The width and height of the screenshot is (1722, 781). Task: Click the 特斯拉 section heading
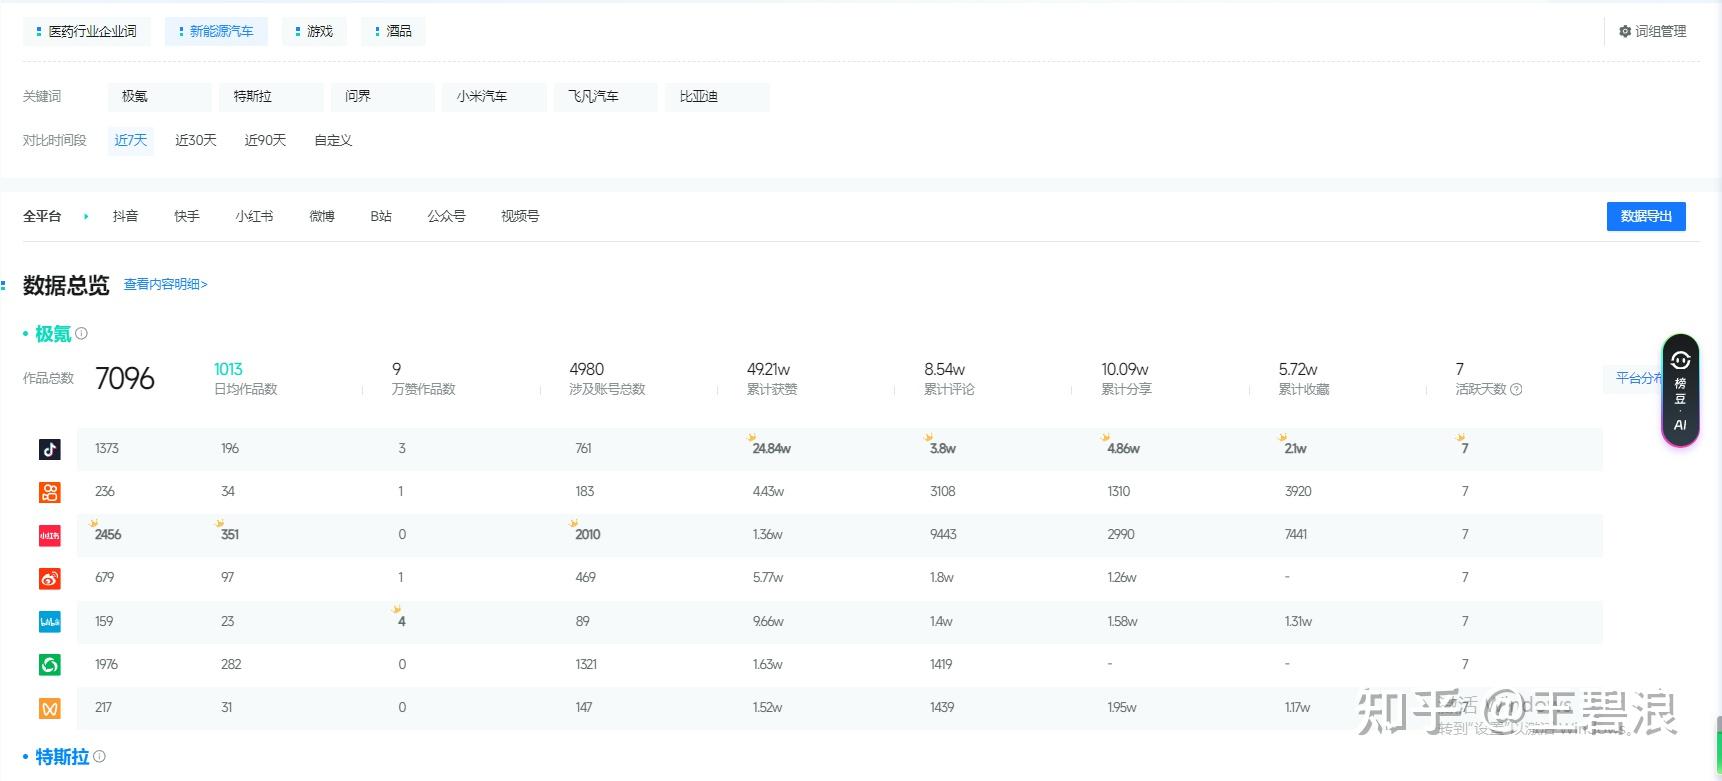tap(62, 757)
